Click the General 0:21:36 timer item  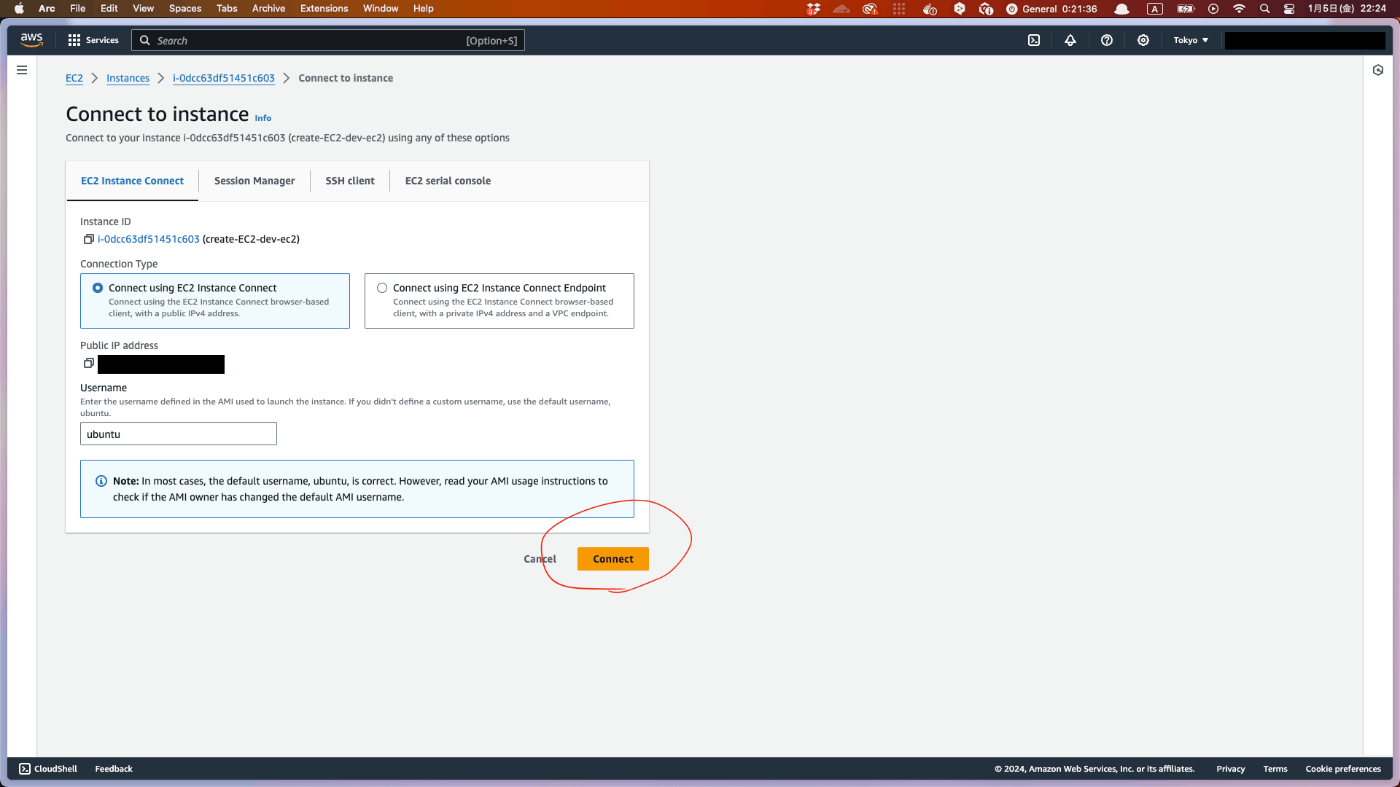(x=1052, y=8)
